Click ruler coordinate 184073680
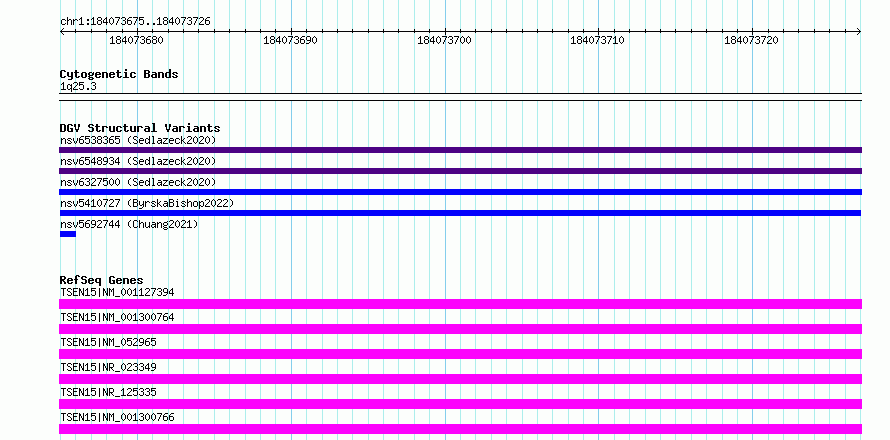This screenshot has height=440, width=890. pos(136,40)
